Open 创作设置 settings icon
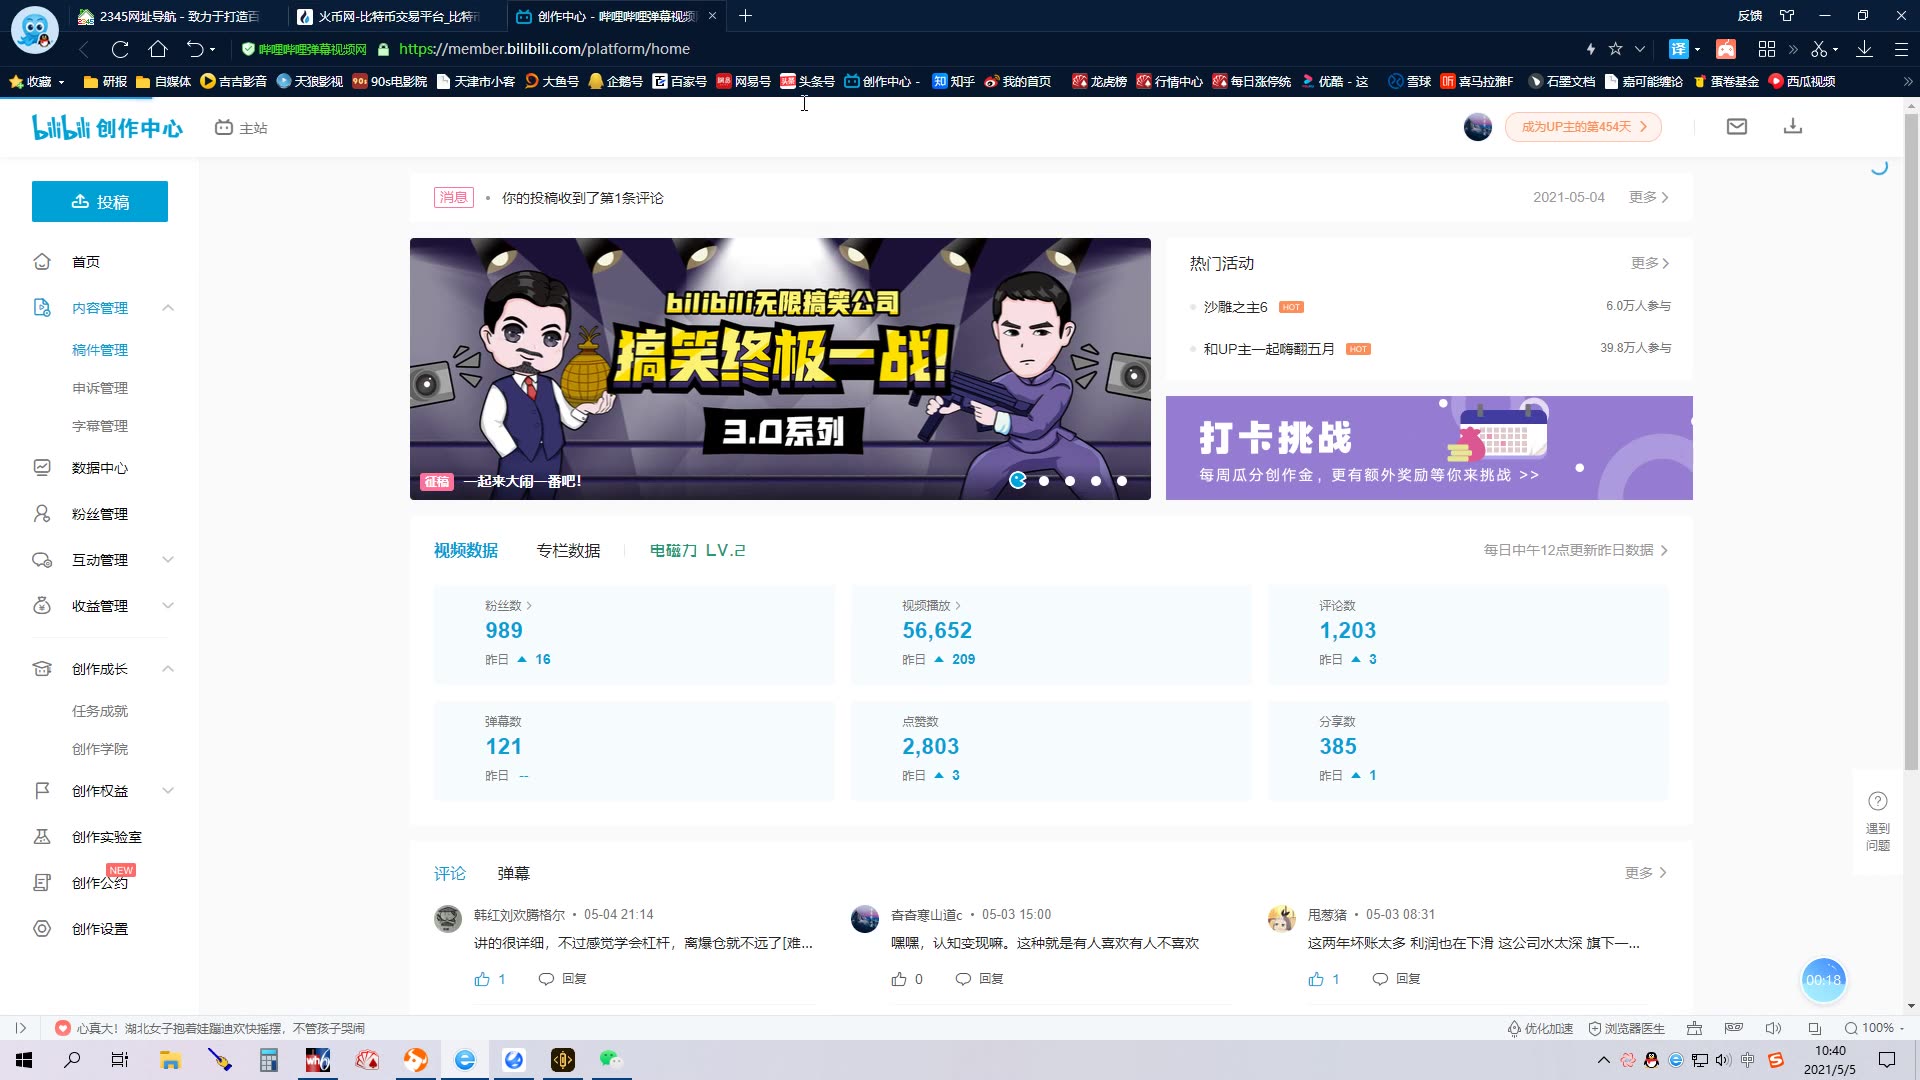 (42, 929)
